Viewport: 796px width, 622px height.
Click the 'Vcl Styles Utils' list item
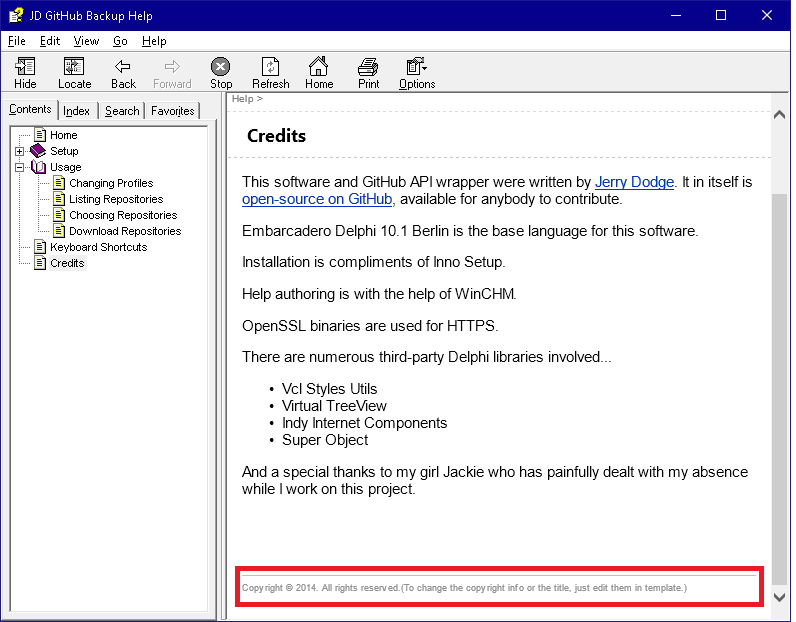pyautogui.click(x=329, y=389)
